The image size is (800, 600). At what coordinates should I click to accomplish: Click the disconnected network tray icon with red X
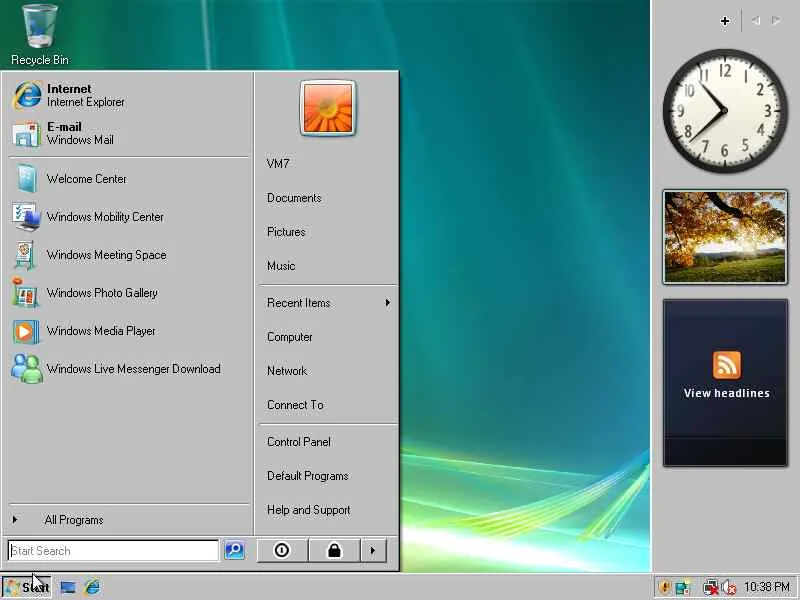[x=710, y=588]
